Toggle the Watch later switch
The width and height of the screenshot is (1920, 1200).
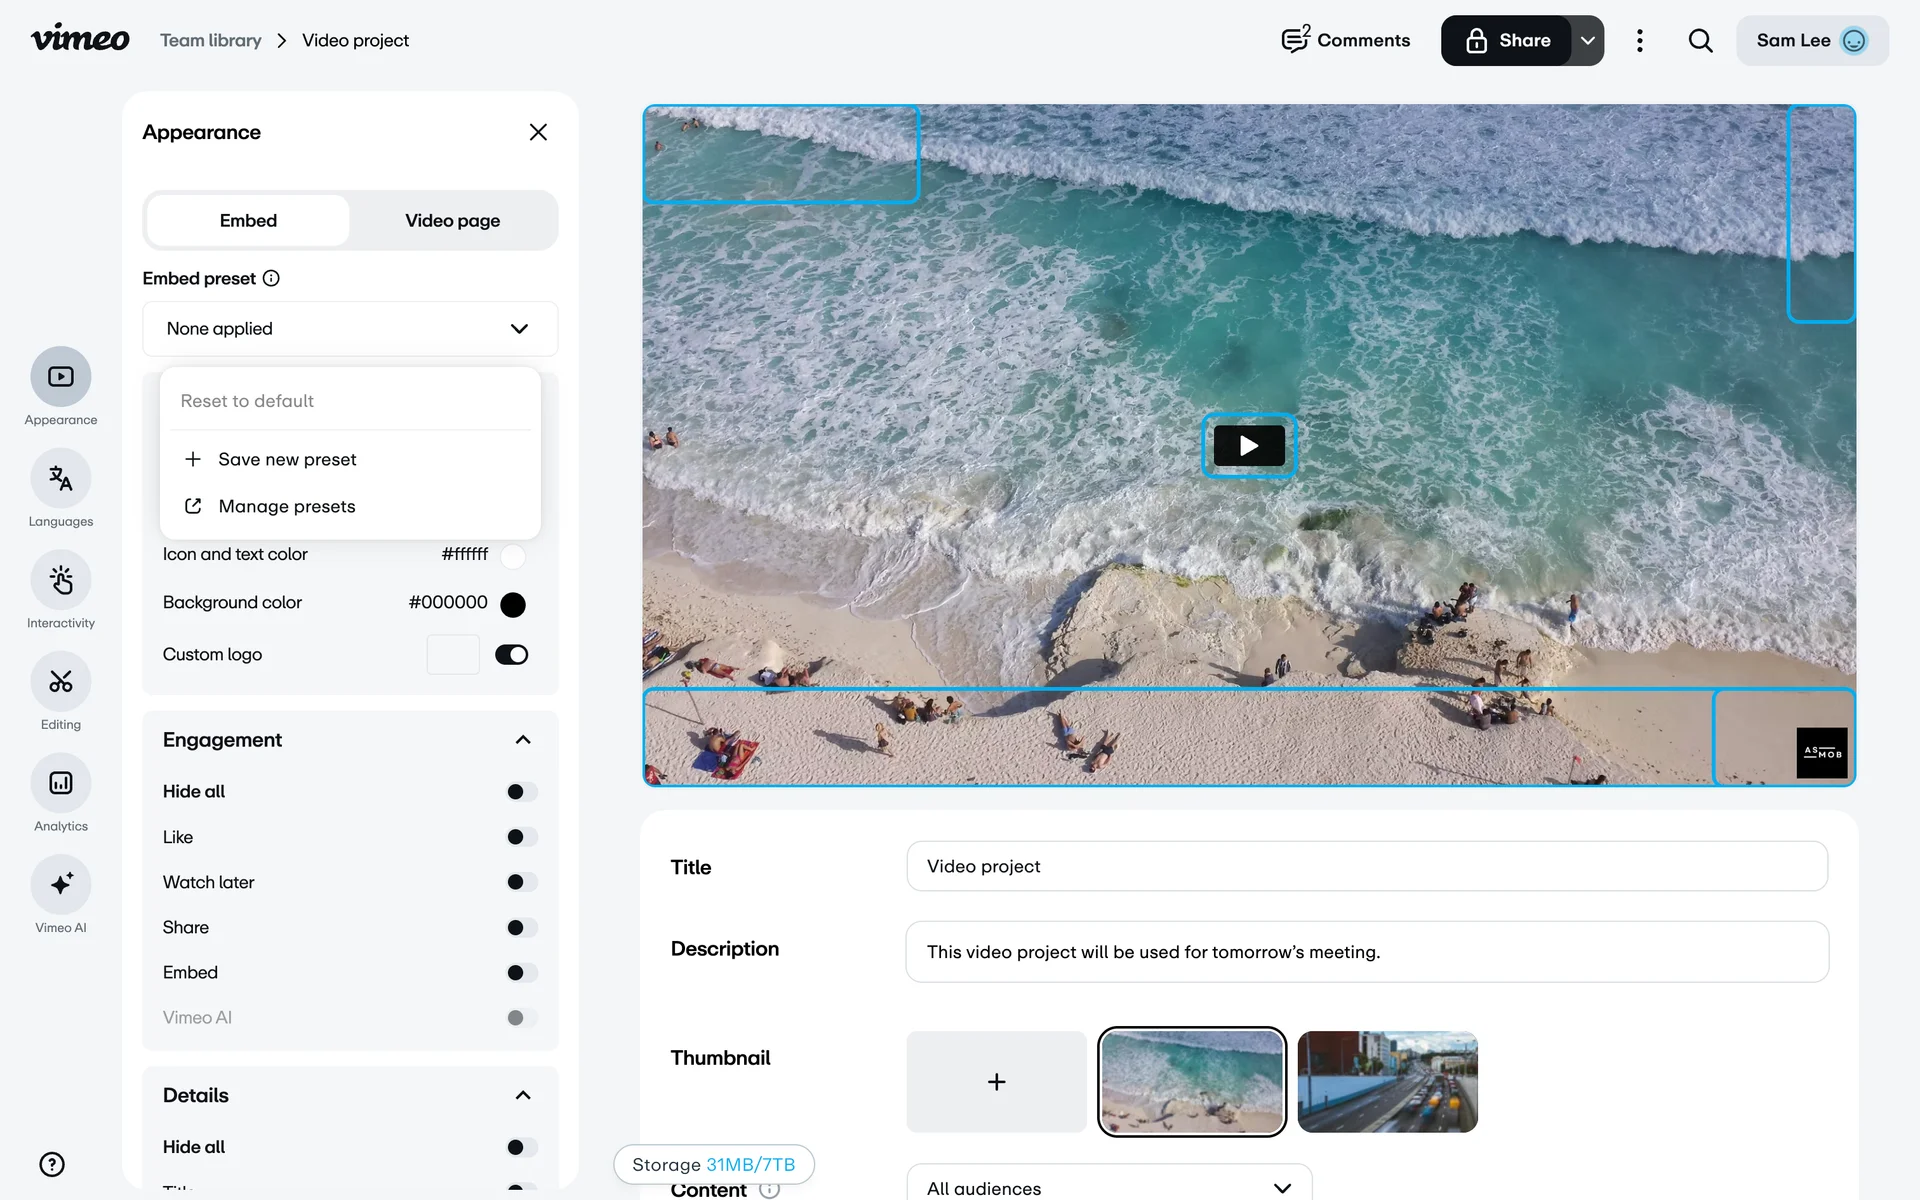521,882
